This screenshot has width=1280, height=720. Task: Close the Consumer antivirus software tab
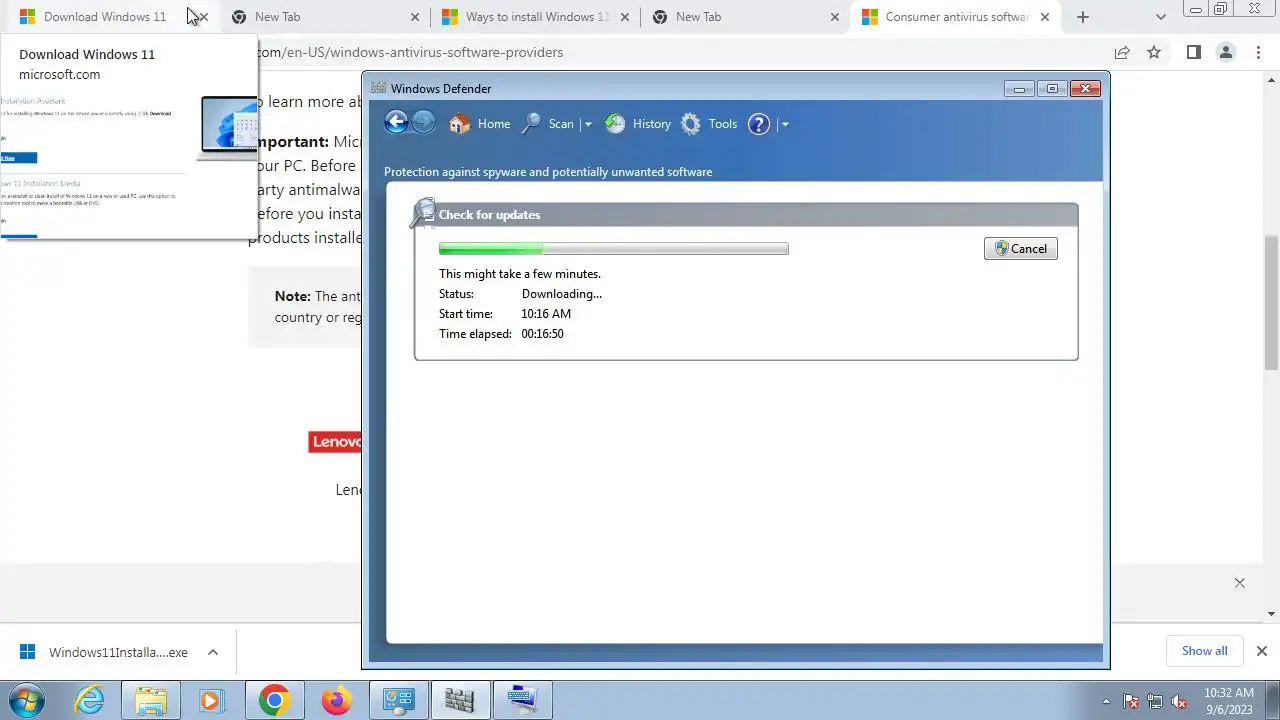[1045, 17]
